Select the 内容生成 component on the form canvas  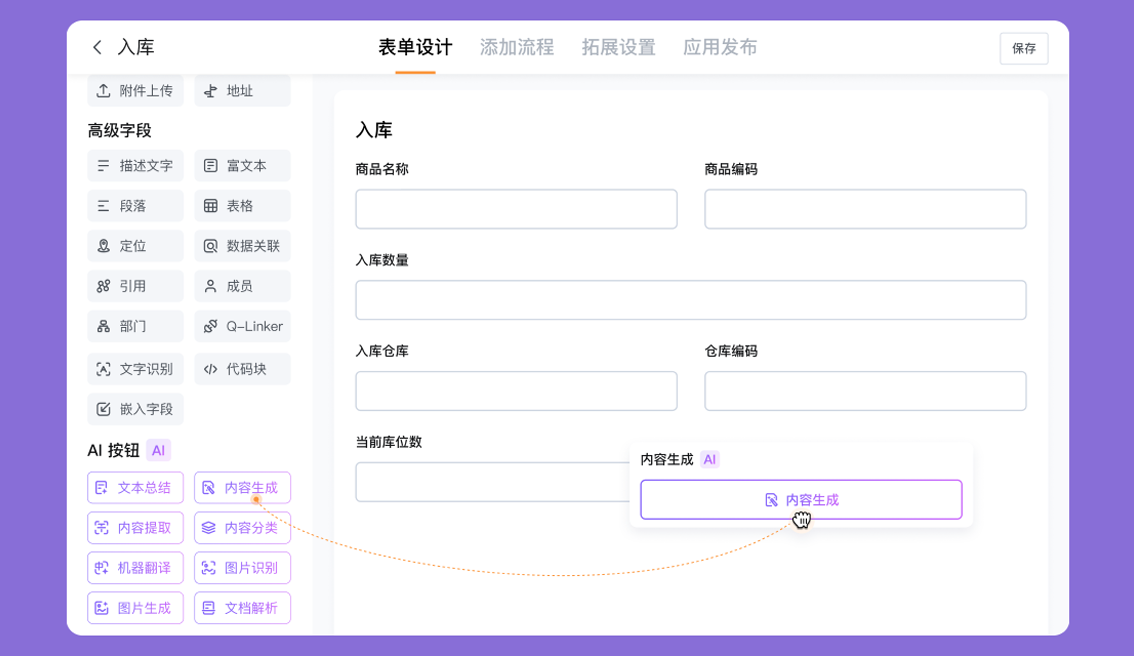tap(800, 499)
